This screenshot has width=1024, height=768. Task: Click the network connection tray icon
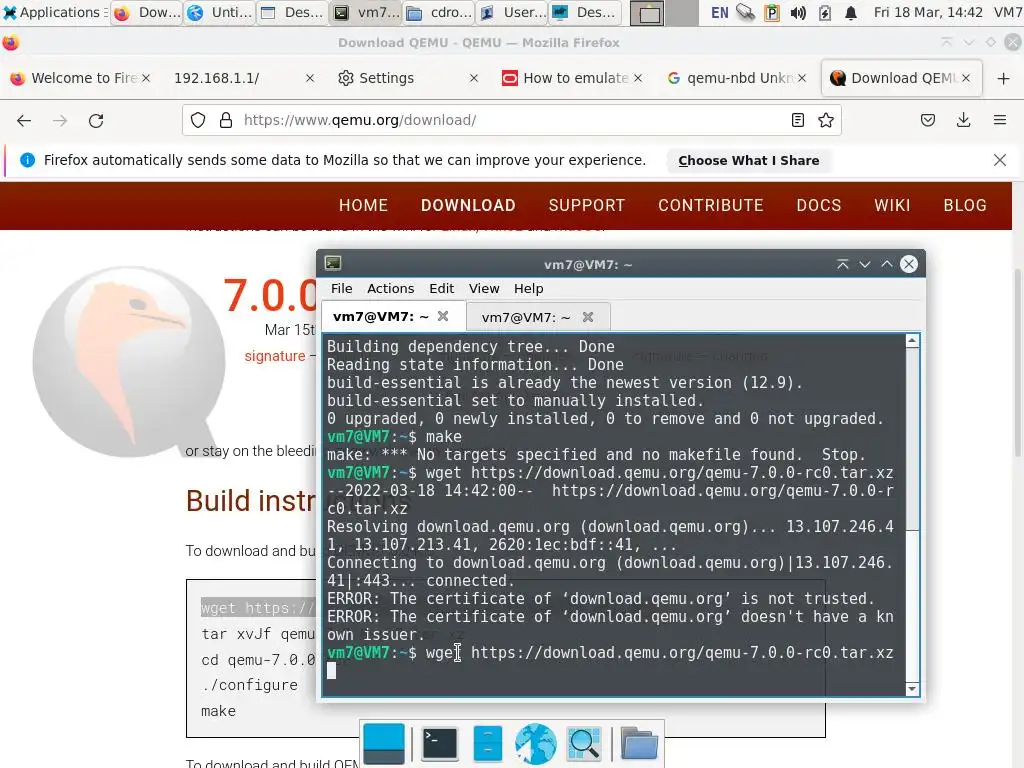745,12
